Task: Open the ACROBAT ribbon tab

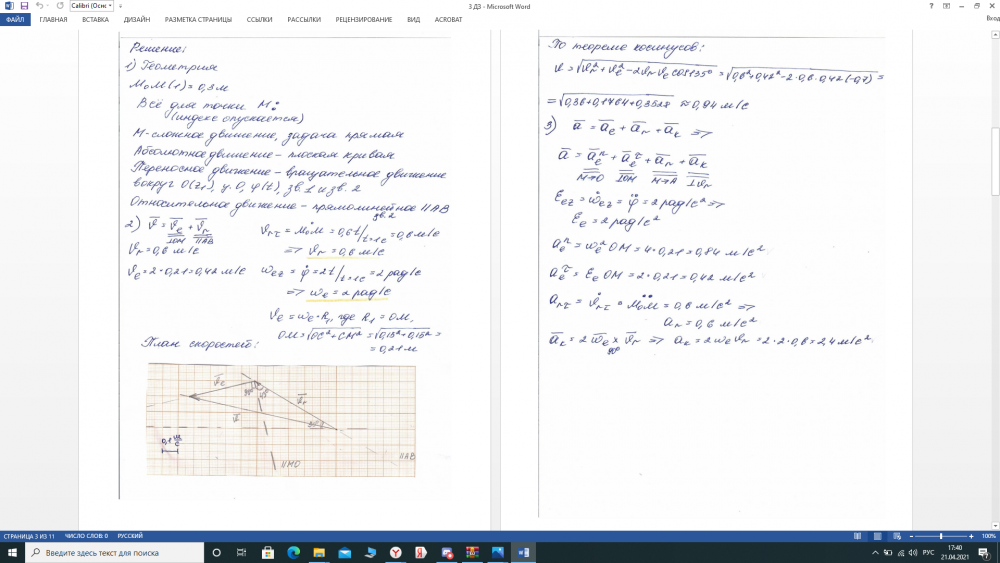Action: click(448, 20)
